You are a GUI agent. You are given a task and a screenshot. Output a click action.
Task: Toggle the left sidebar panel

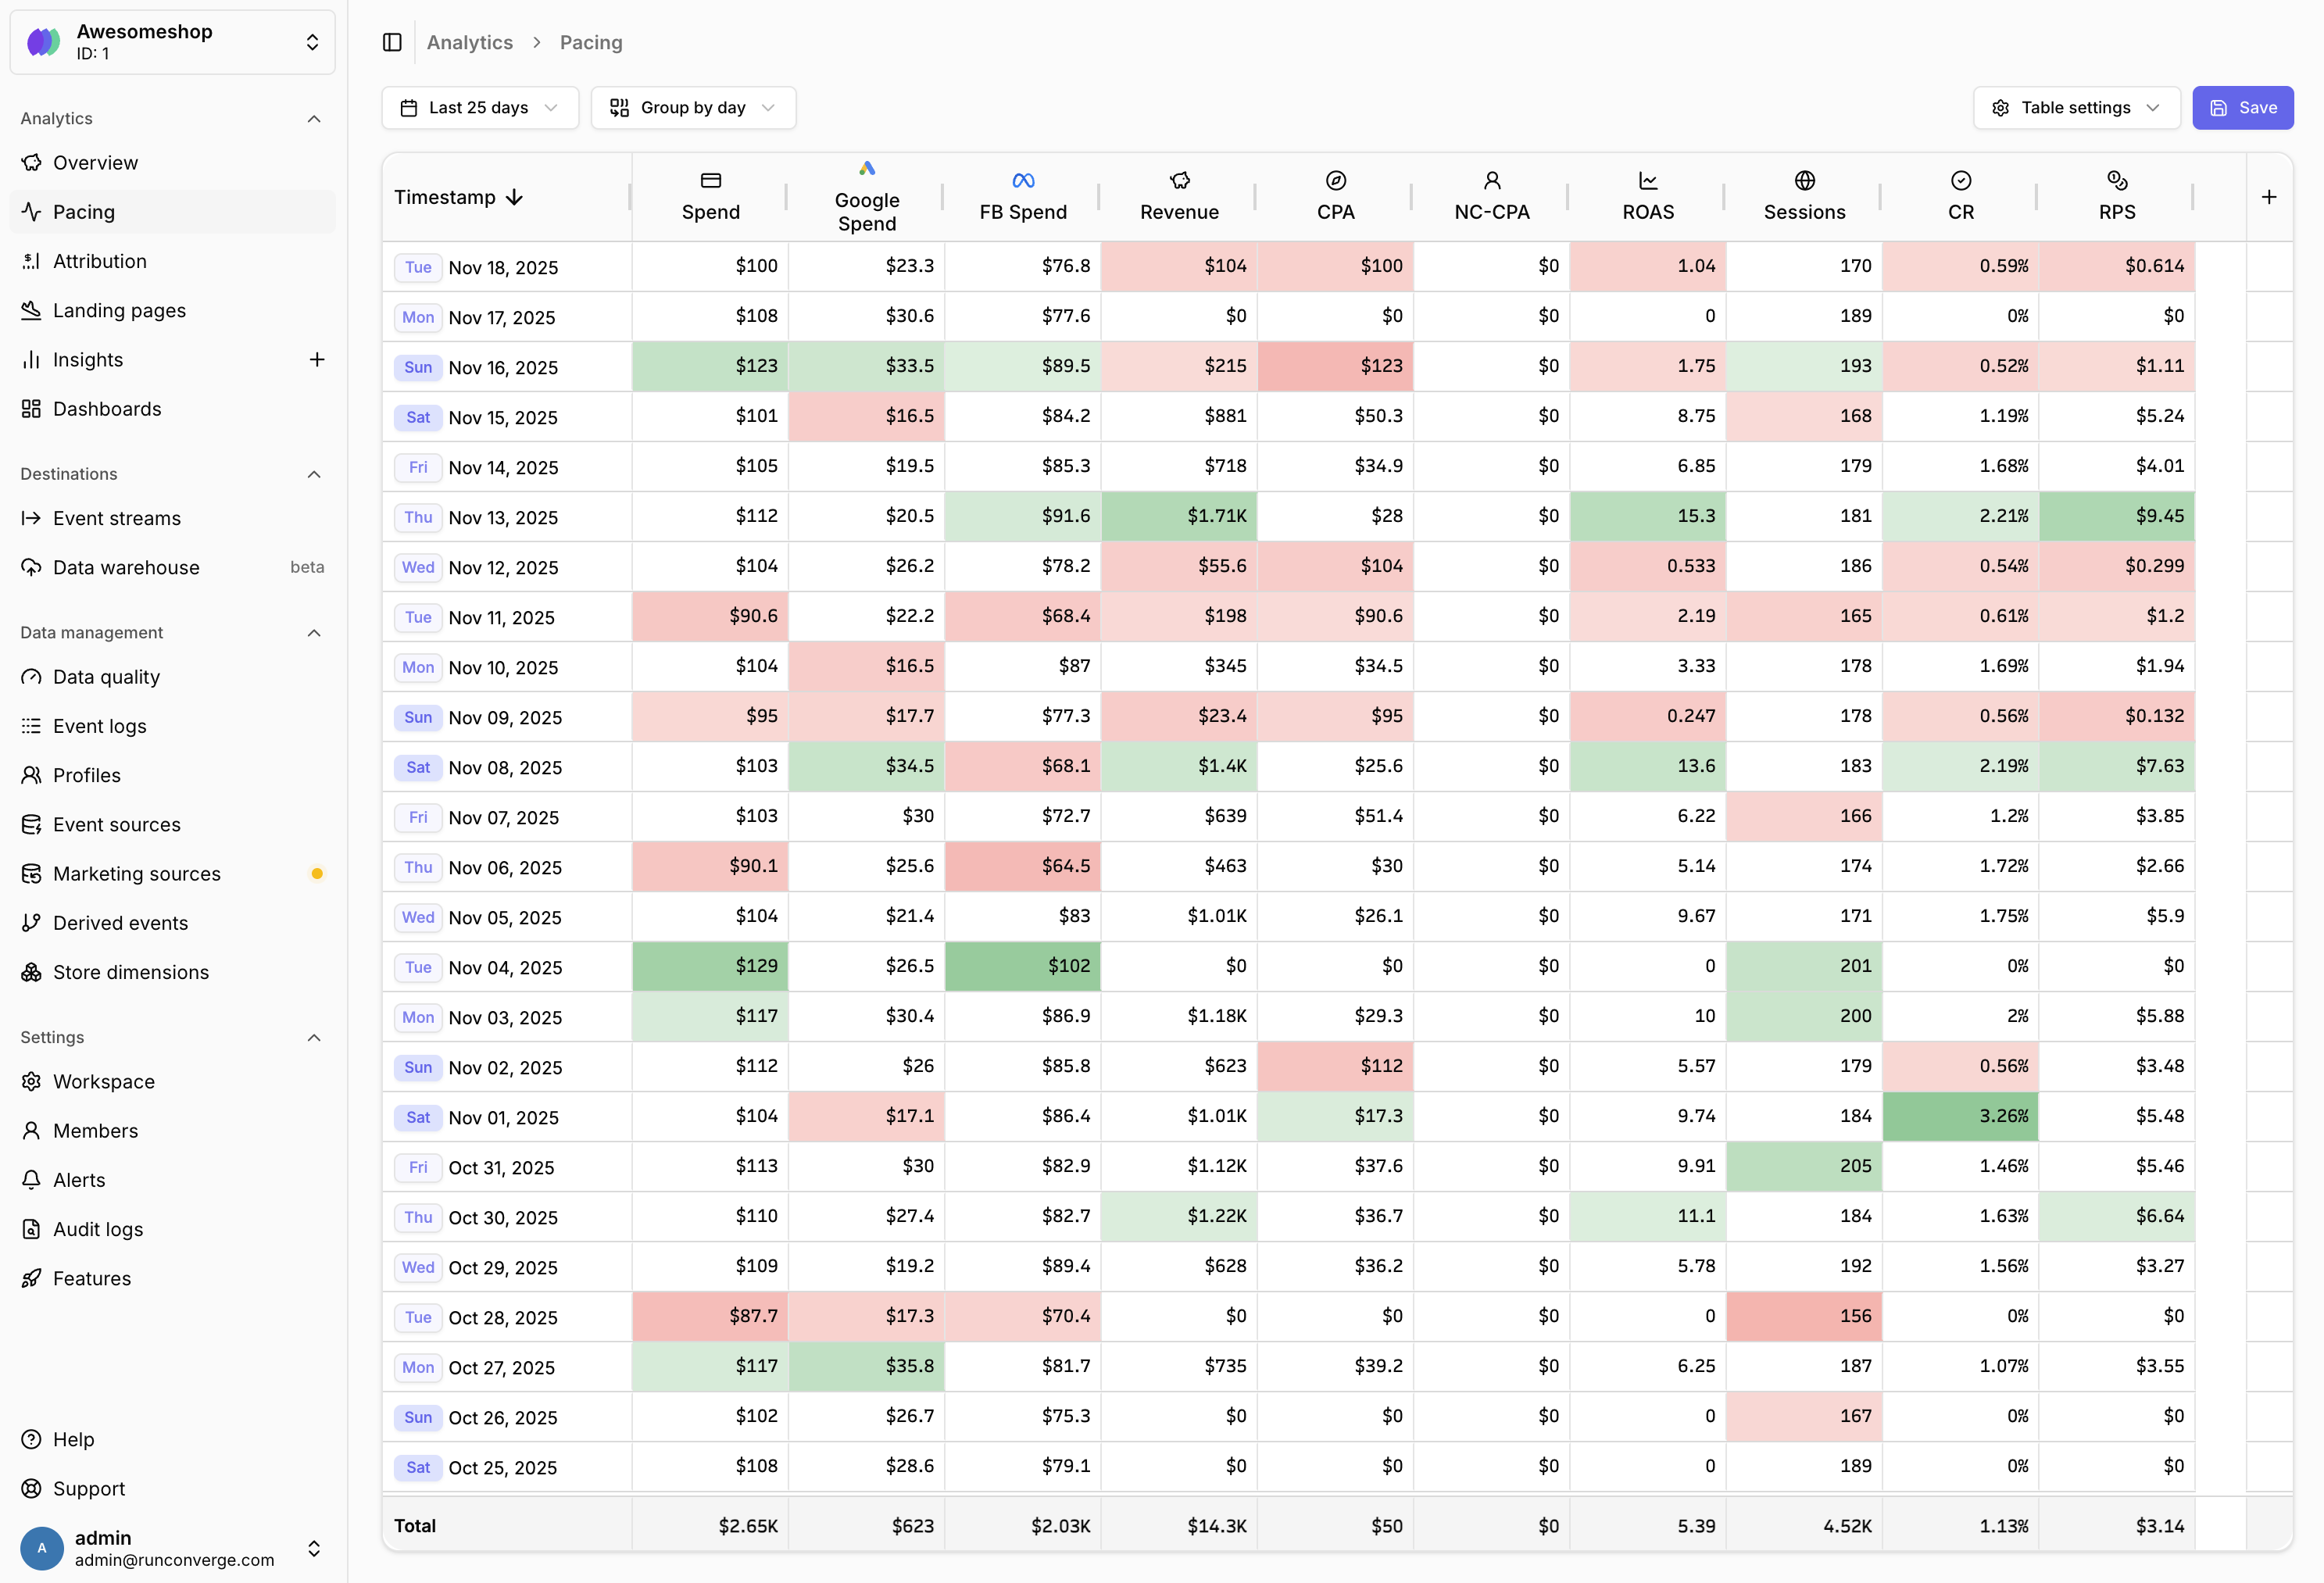tap(392, 42)
